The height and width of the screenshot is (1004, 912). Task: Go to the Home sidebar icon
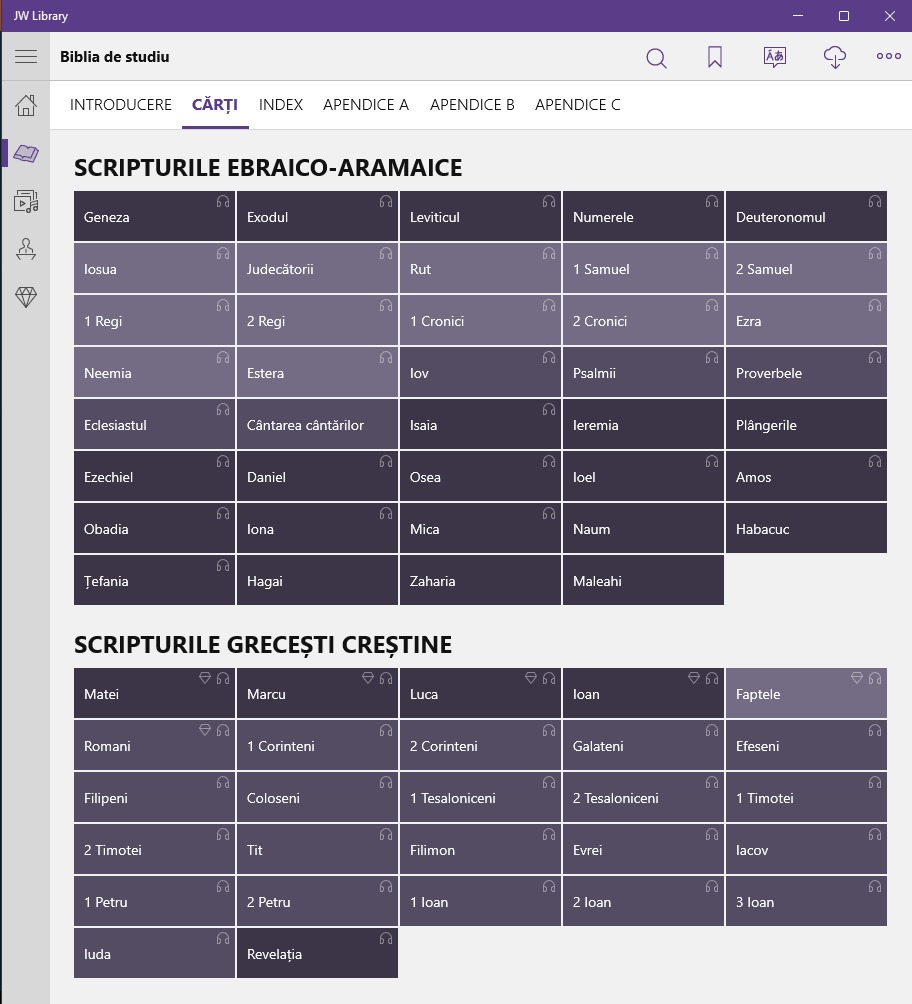click(x=26, y=105)
